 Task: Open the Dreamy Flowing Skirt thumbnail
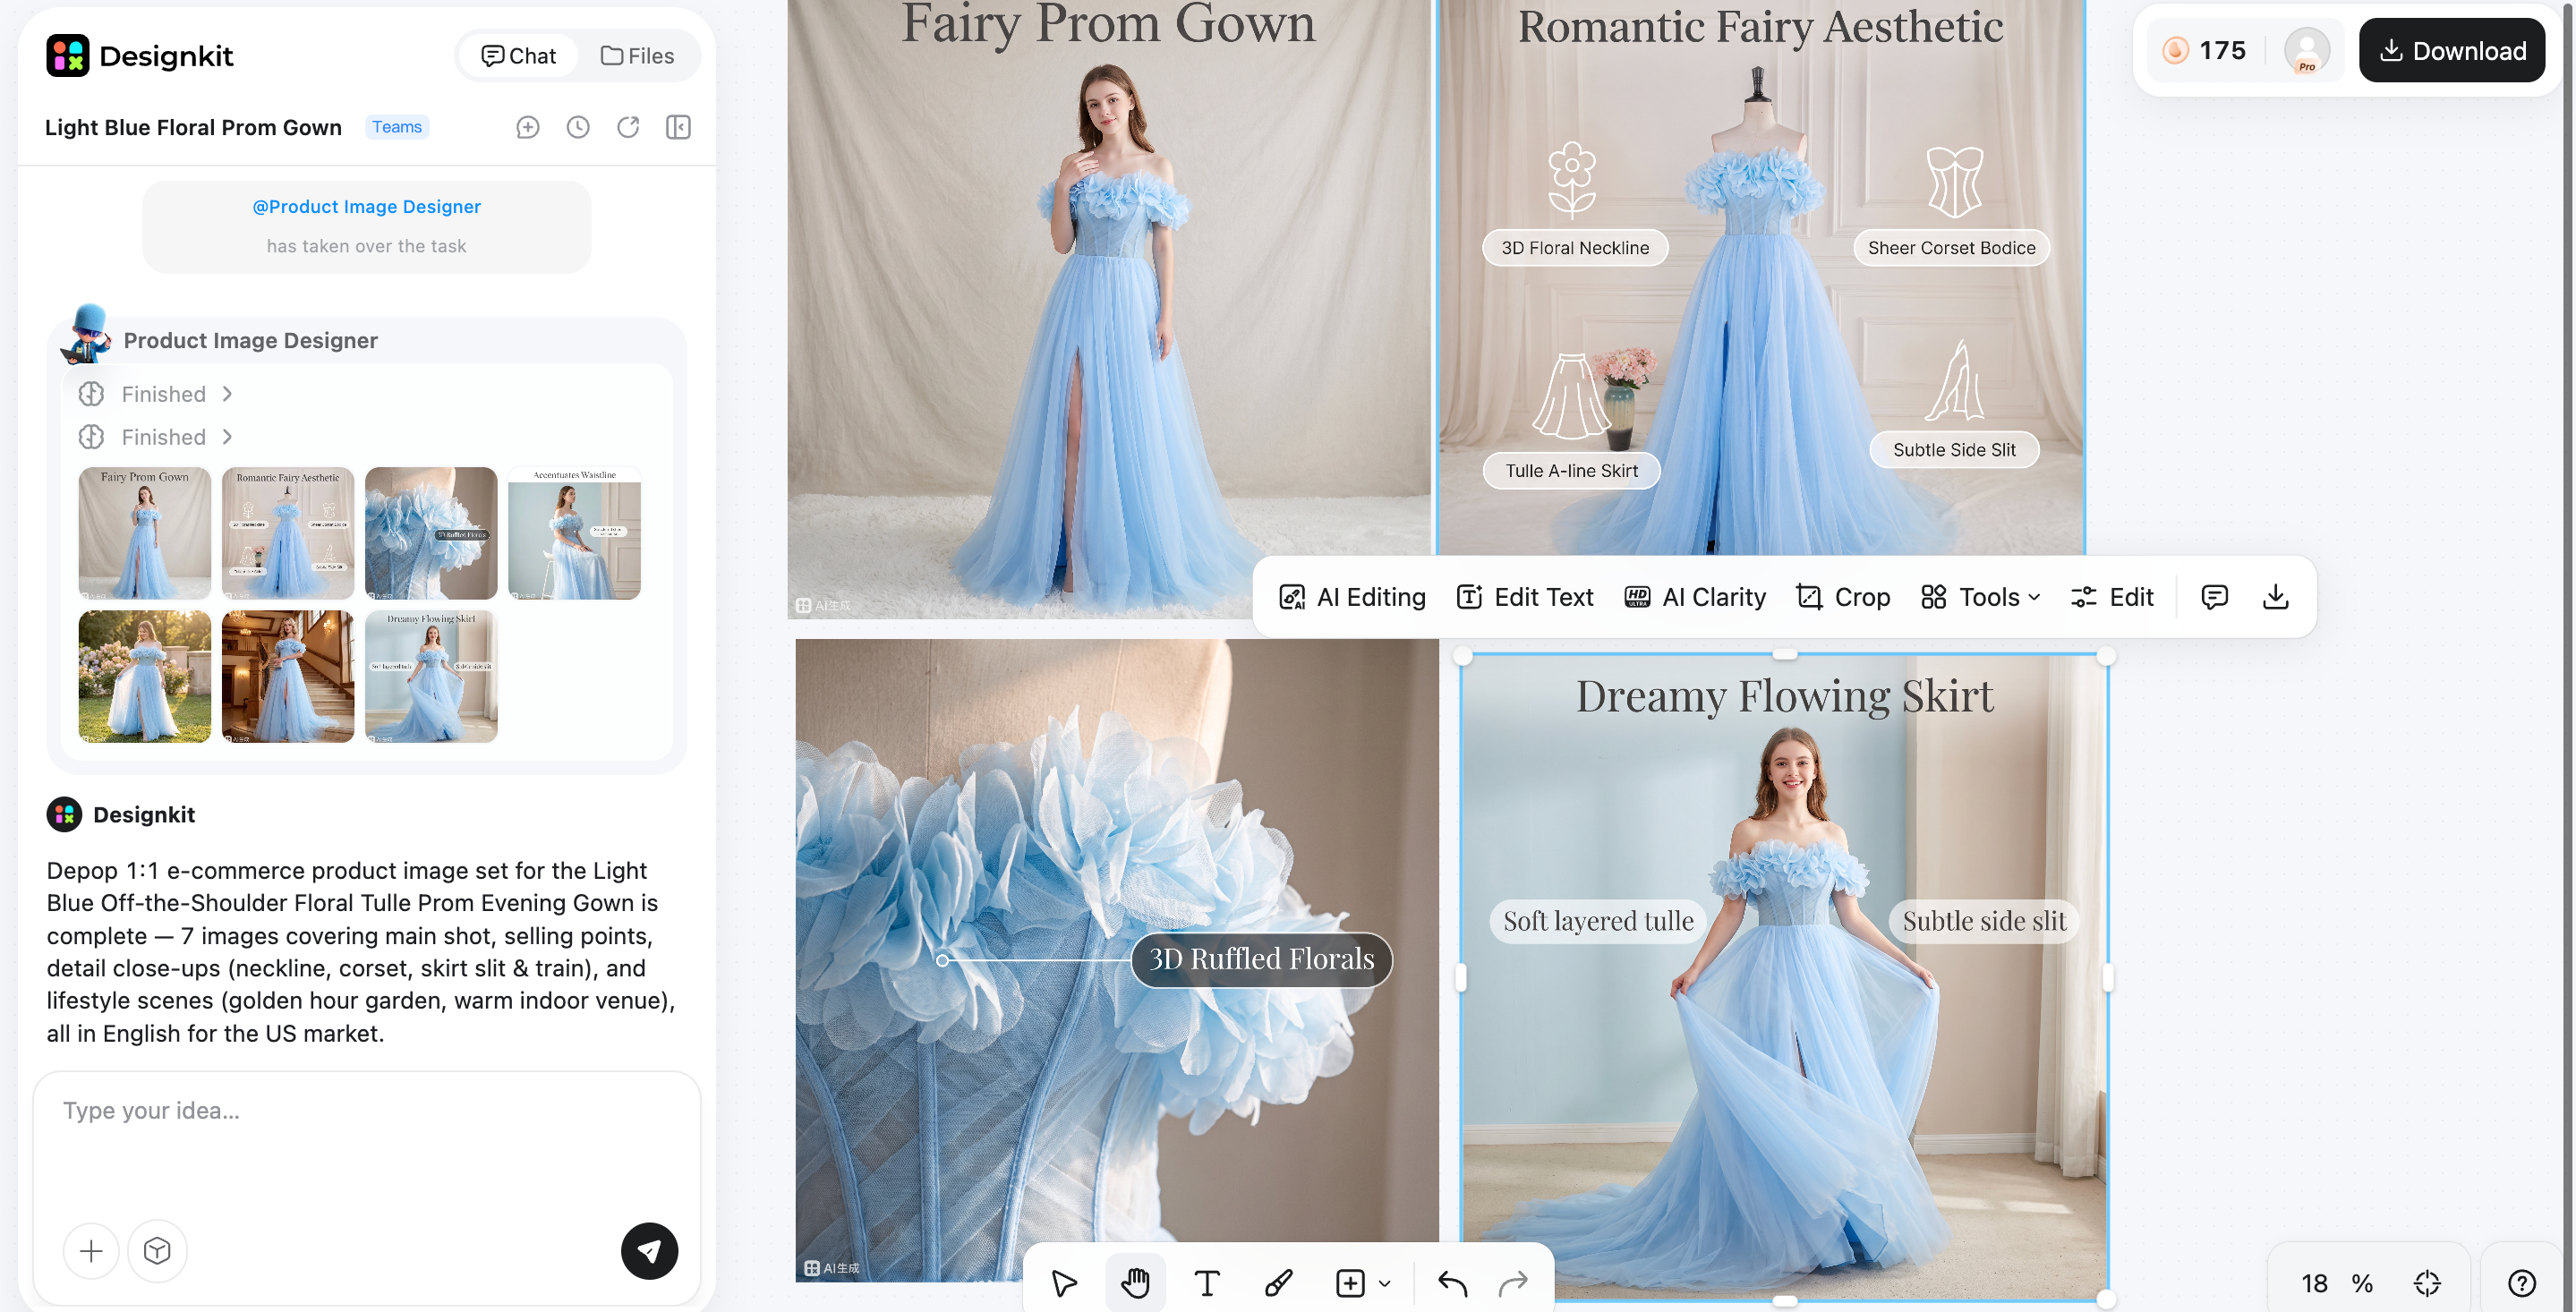point(431,676)
